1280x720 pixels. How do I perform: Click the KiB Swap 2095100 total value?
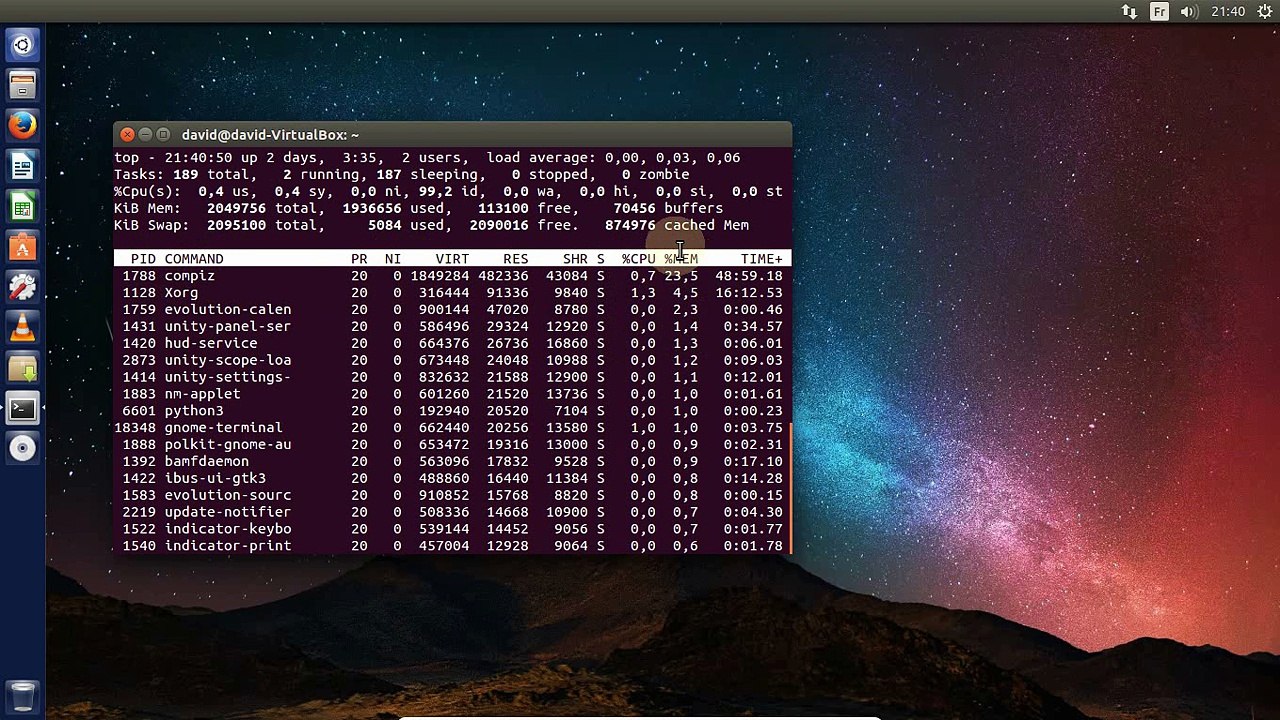pyautogui.click(x=236, y=226)
